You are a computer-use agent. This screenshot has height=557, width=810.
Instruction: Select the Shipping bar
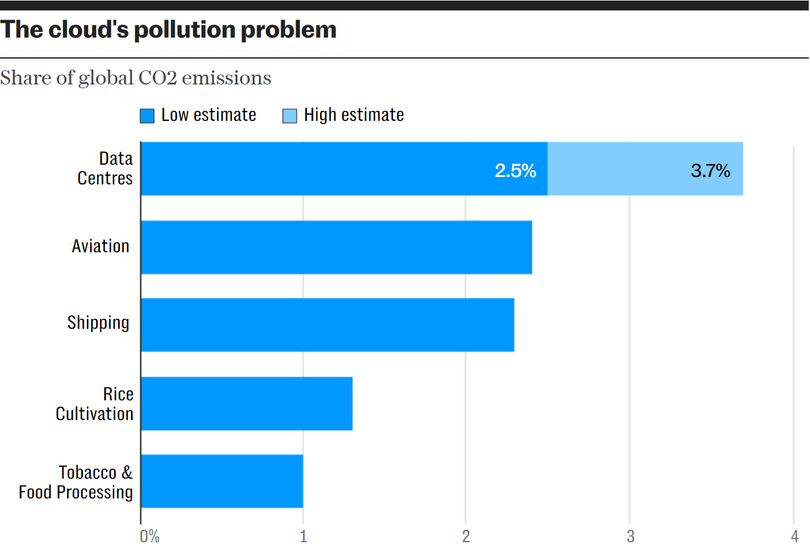(x=327, y=325)
